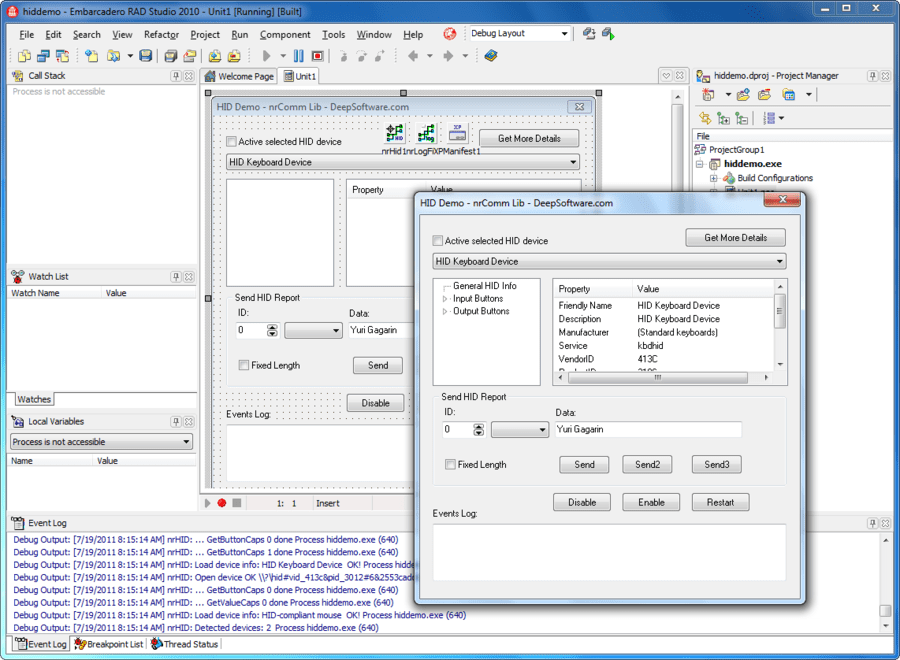Open the help book icon in toolbar
The image size is (900, 660).
click(x=491, y=56)
